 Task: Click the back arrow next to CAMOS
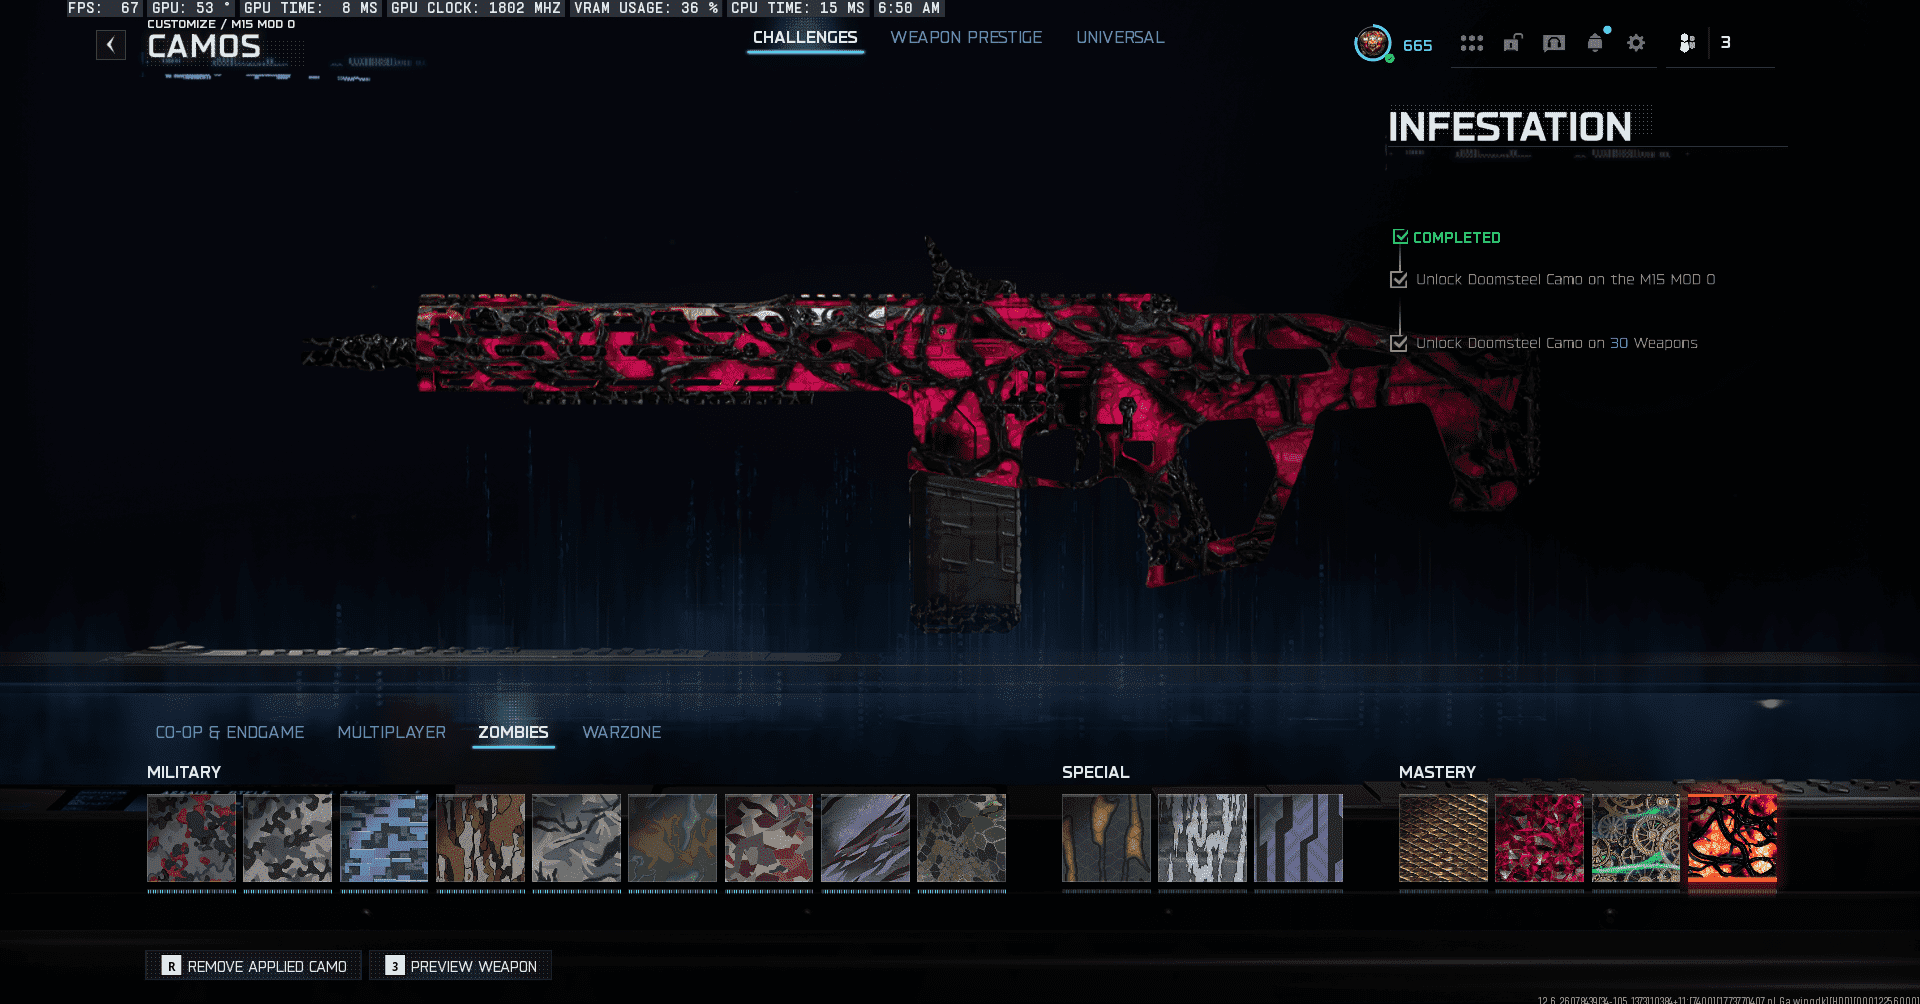tap(111, 45)
